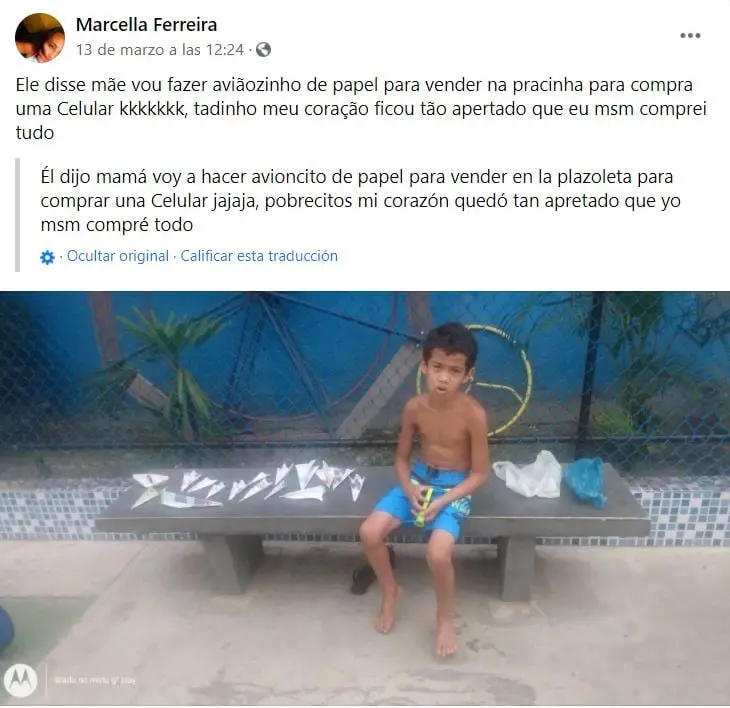Viewport: 730px width, 708px height.
Task: Click the blue translation settings gear icon
Action: tap(47, 257)
